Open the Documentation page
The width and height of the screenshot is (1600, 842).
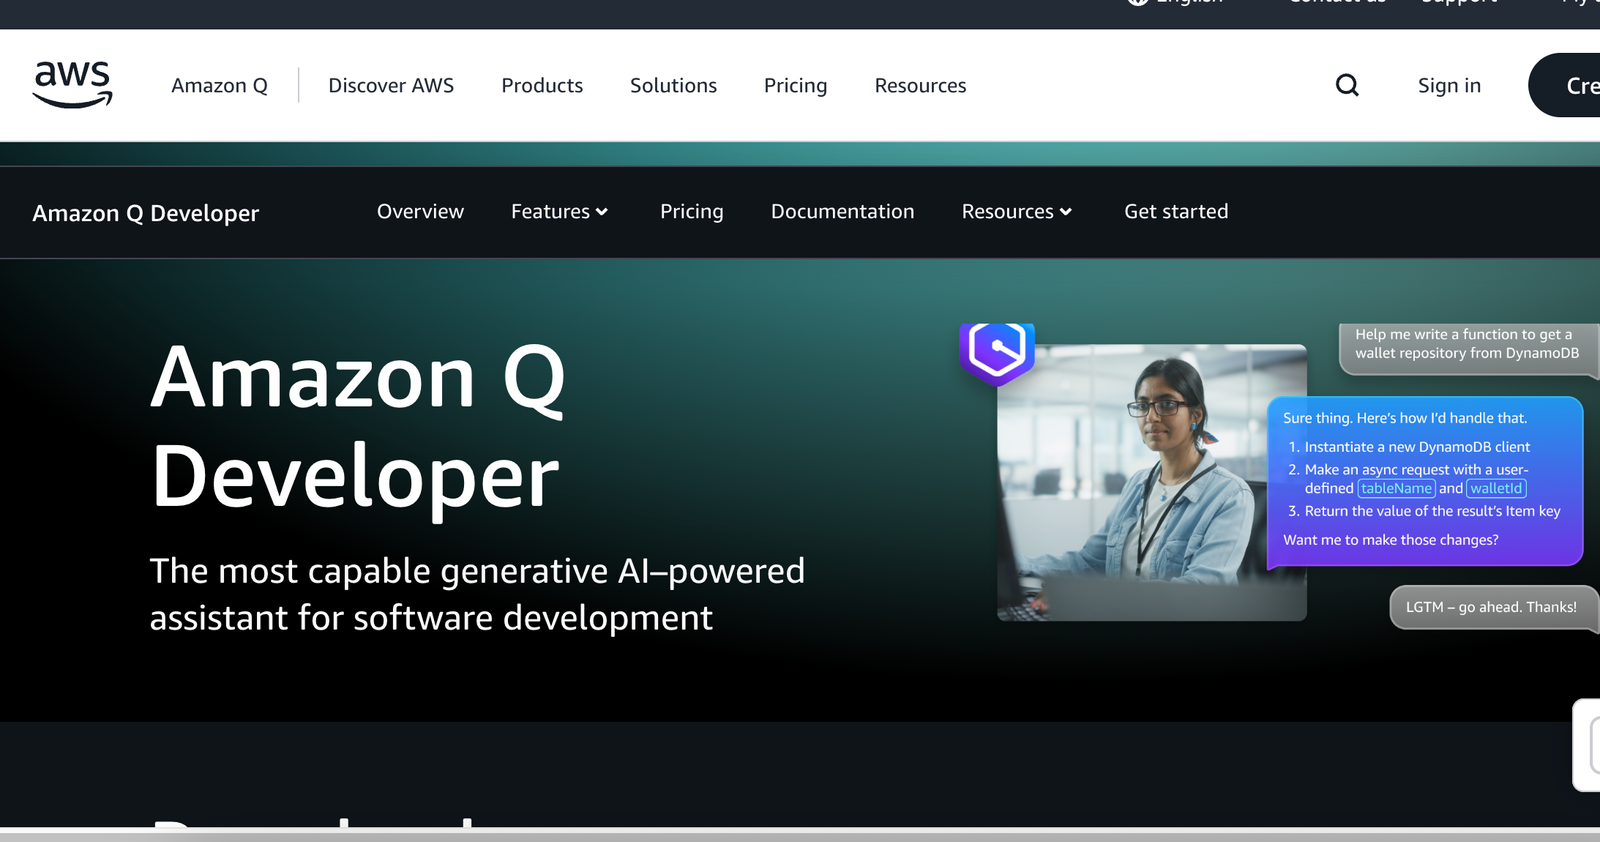pos(842,211)
